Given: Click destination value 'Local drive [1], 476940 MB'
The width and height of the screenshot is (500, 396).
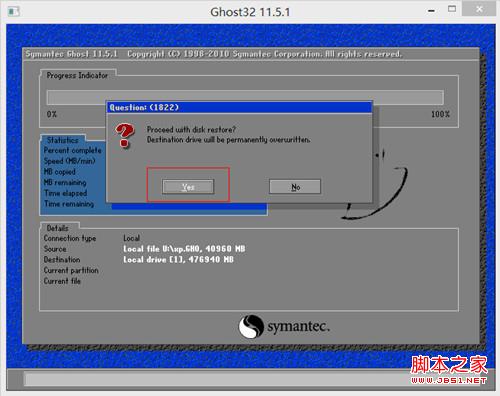Looking at the screenshot, I should 179,260.
